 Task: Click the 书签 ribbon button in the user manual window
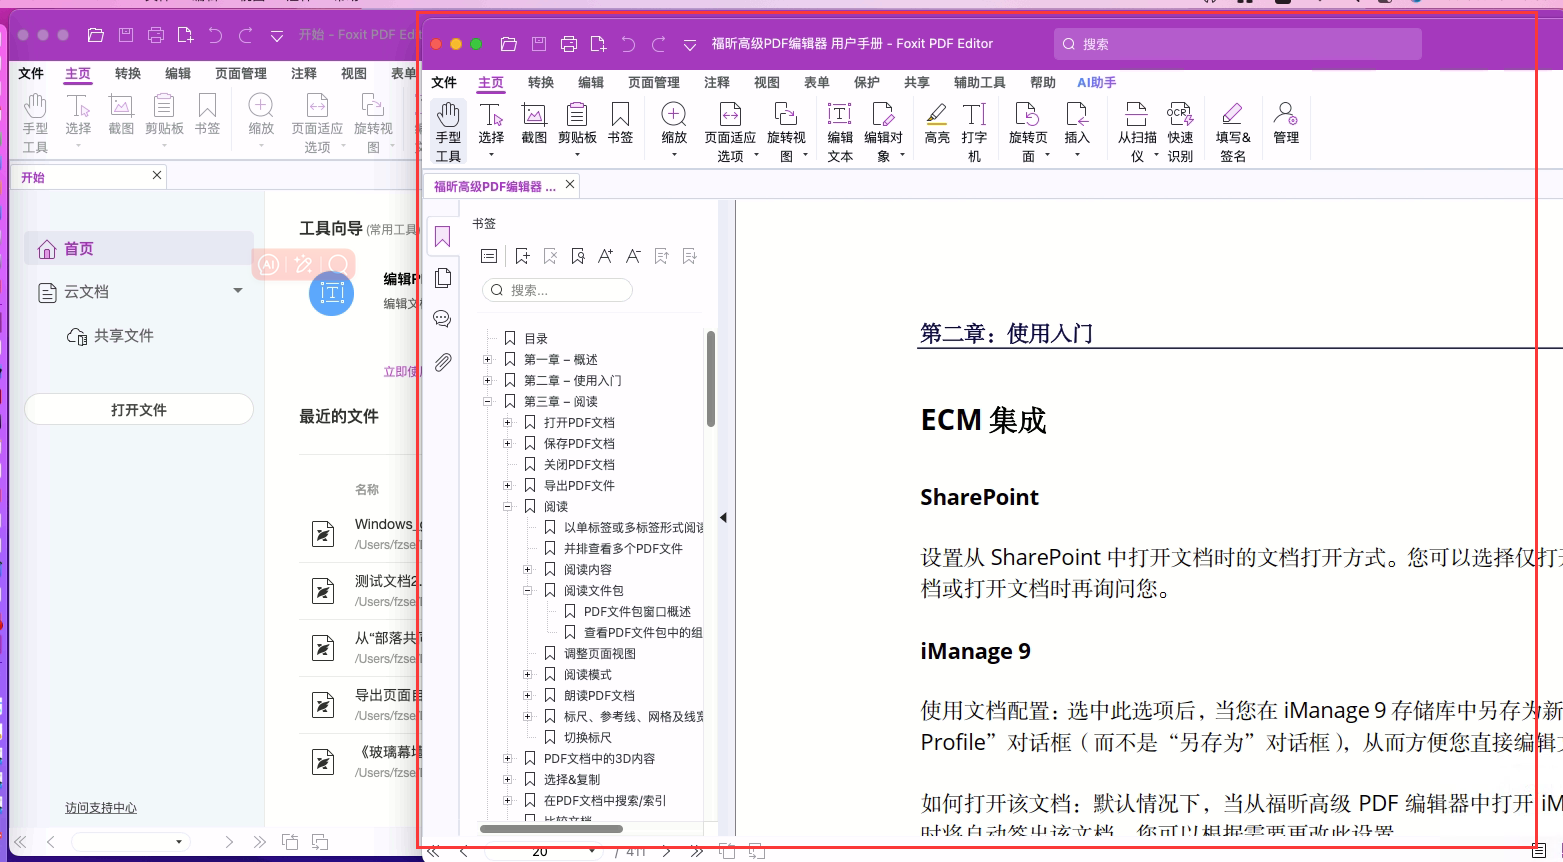point(620,124)
